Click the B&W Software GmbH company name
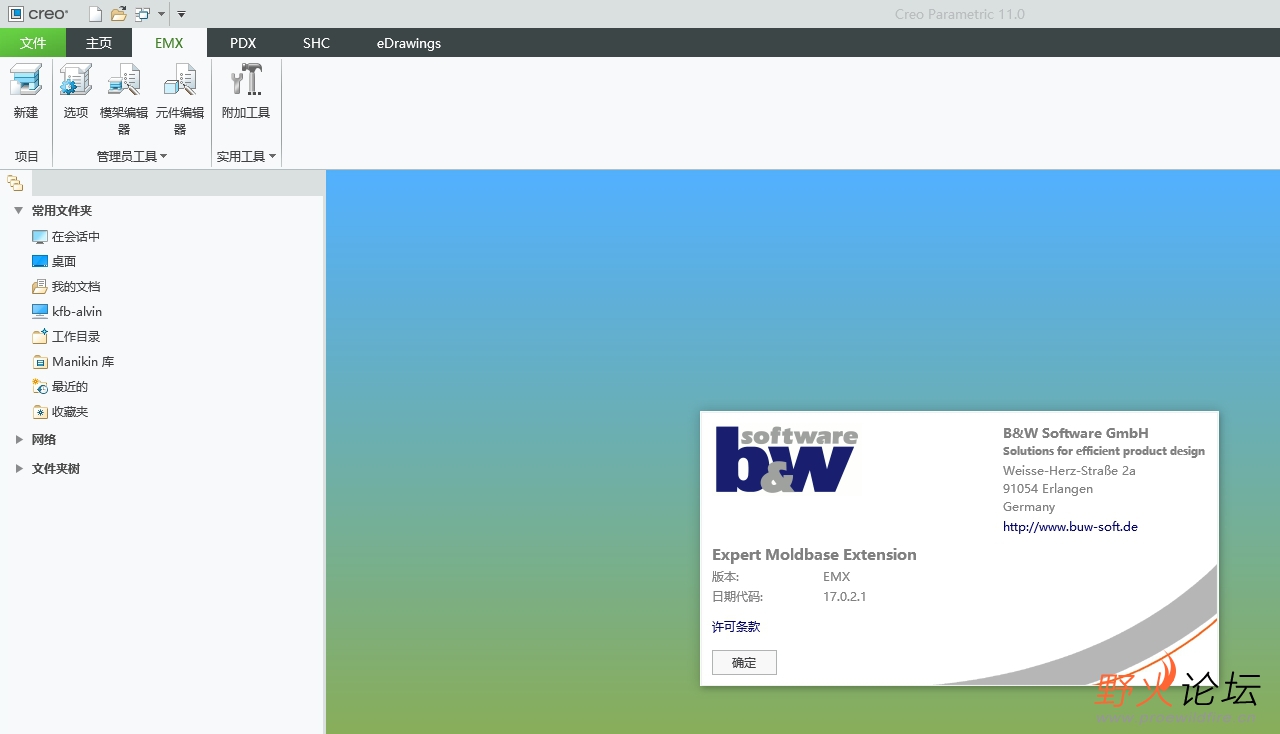This screenshot has height=734, width=1280. pos(1076,433)
